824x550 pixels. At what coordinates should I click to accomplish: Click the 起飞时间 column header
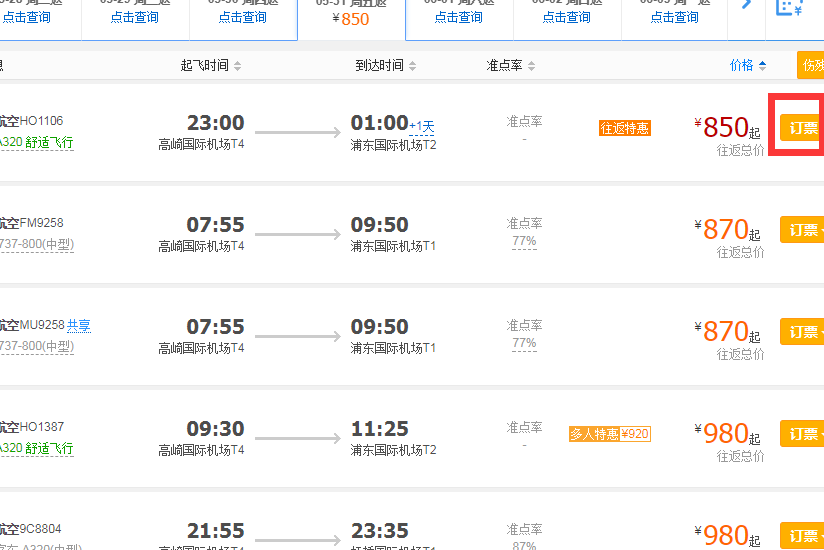tap(204, 66)
